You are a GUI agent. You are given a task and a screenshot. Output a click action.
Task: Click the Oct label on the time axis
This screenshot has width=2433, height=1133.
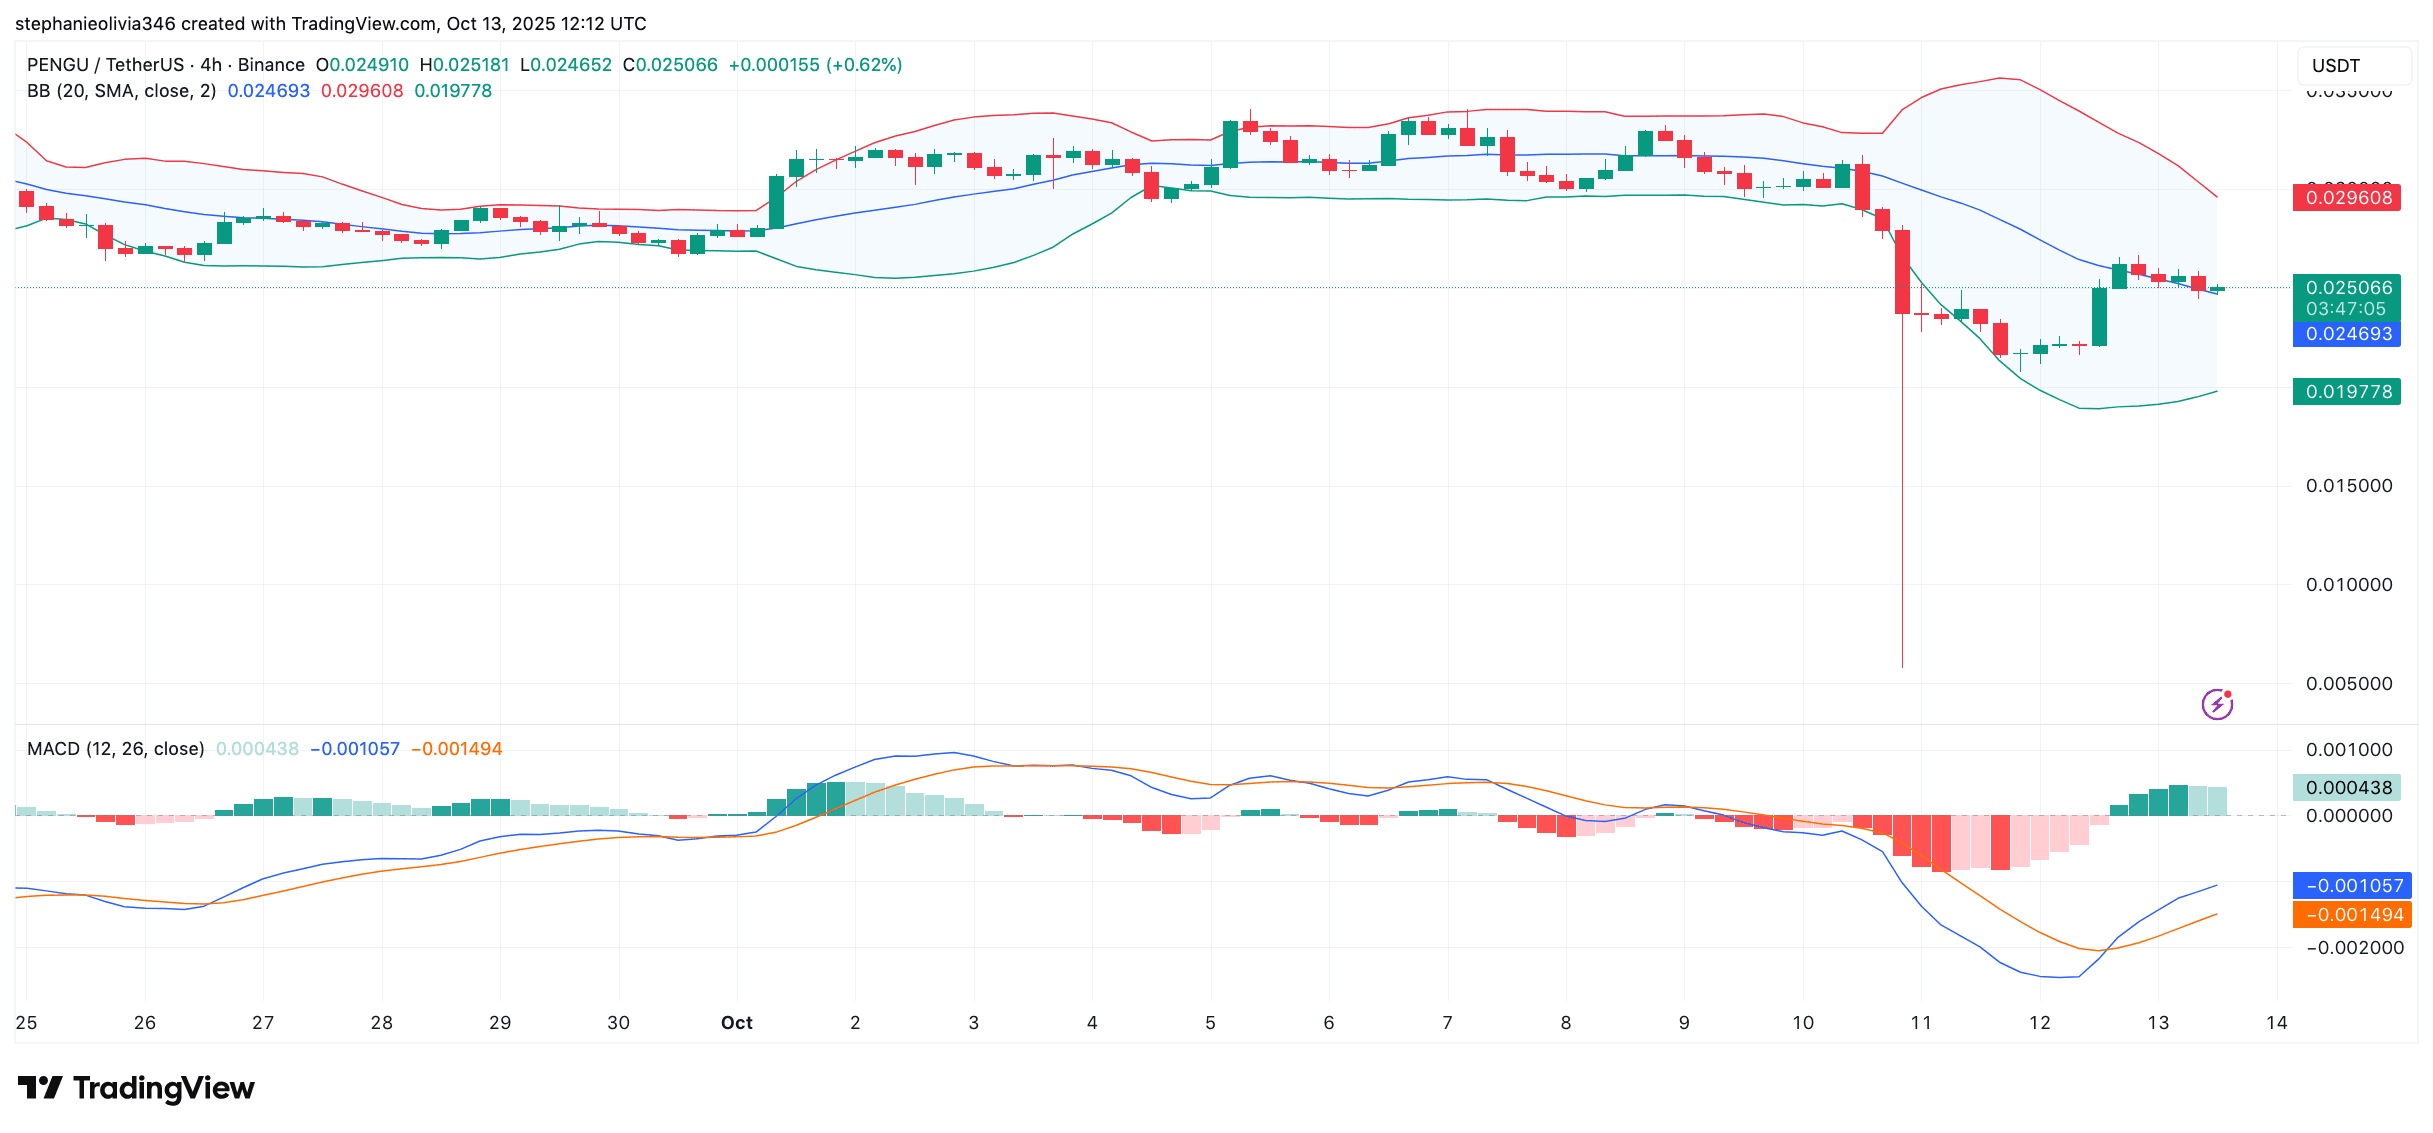(736, 1023)
